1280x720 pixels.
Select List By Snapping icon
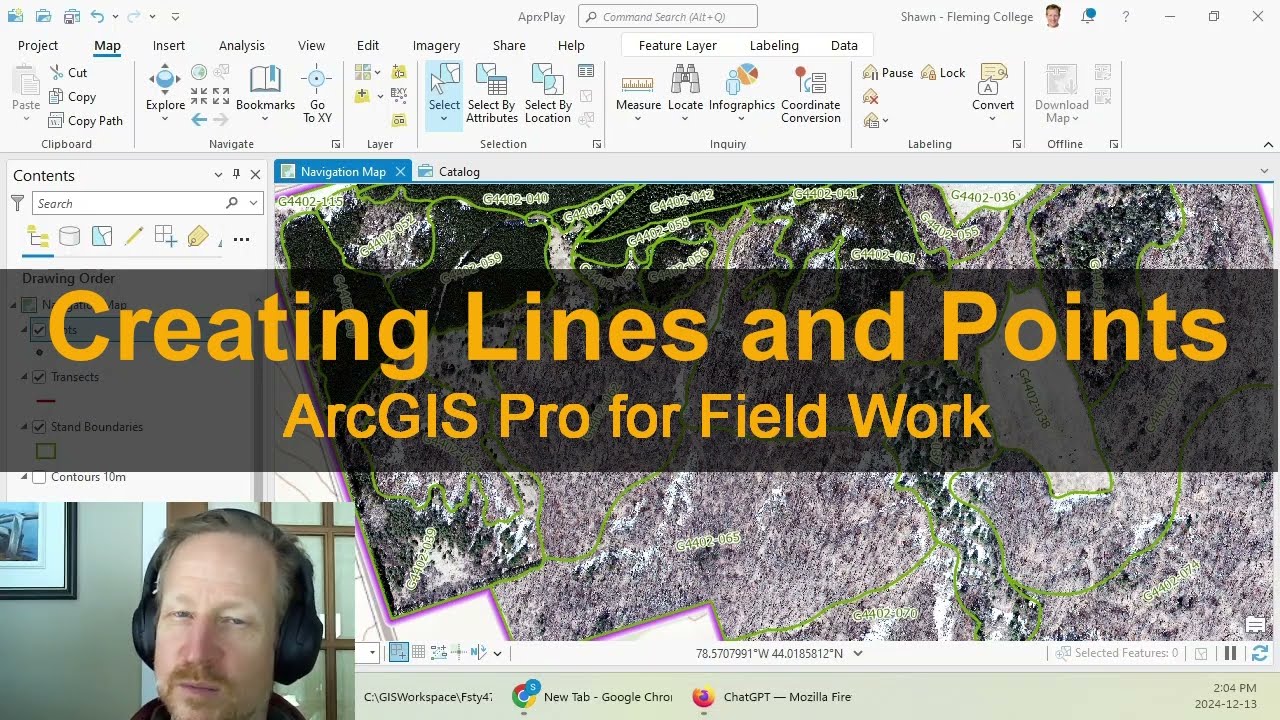coord(166,237)
